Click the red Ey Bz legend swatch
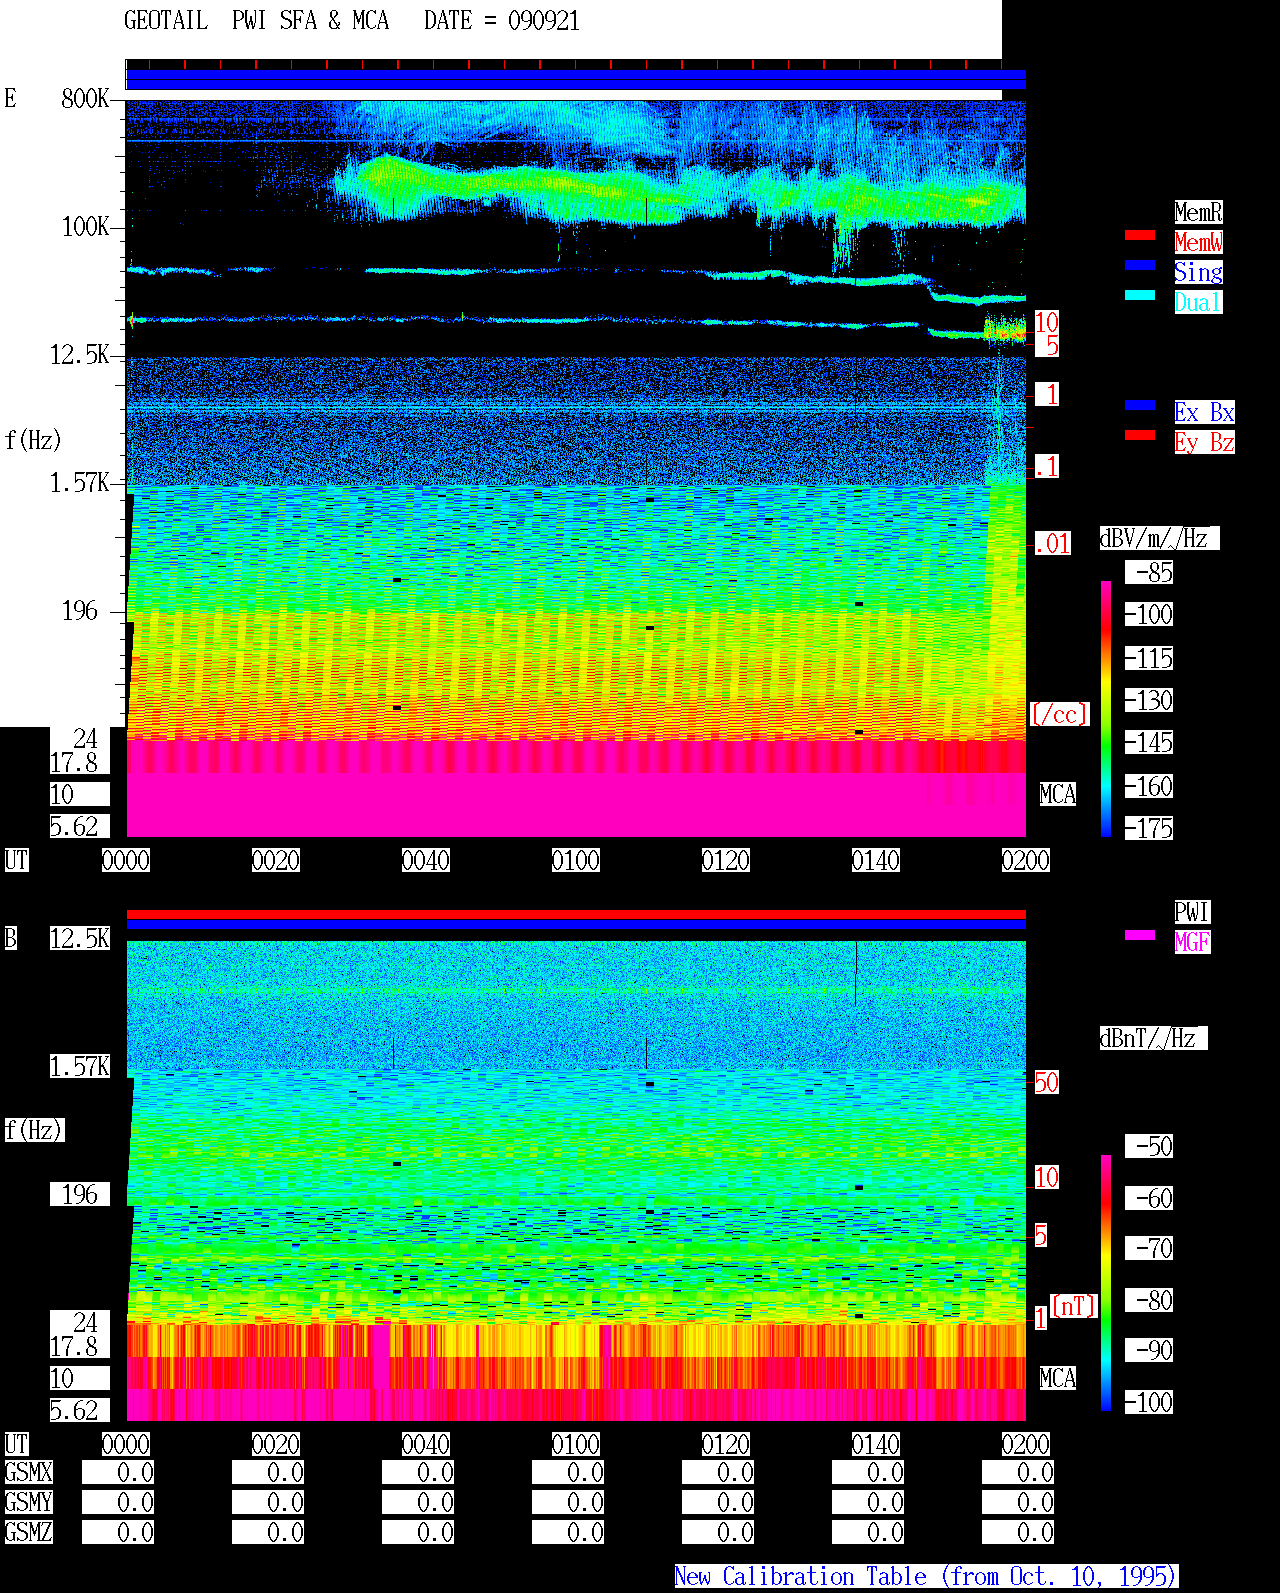Image resolution: width=1280 pixels, height=1593 pixels. (x=1140, y=435)
